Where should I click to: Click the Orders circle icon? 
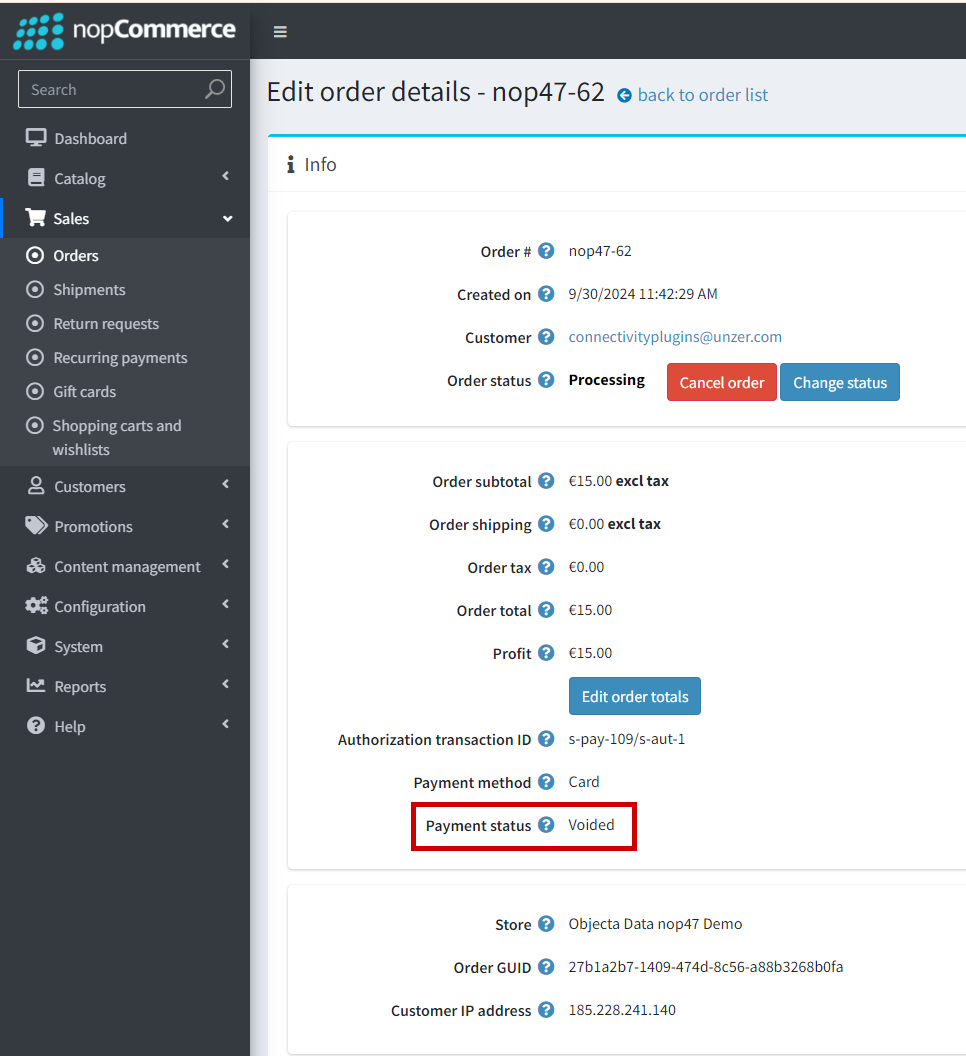[x=34, y=255]
